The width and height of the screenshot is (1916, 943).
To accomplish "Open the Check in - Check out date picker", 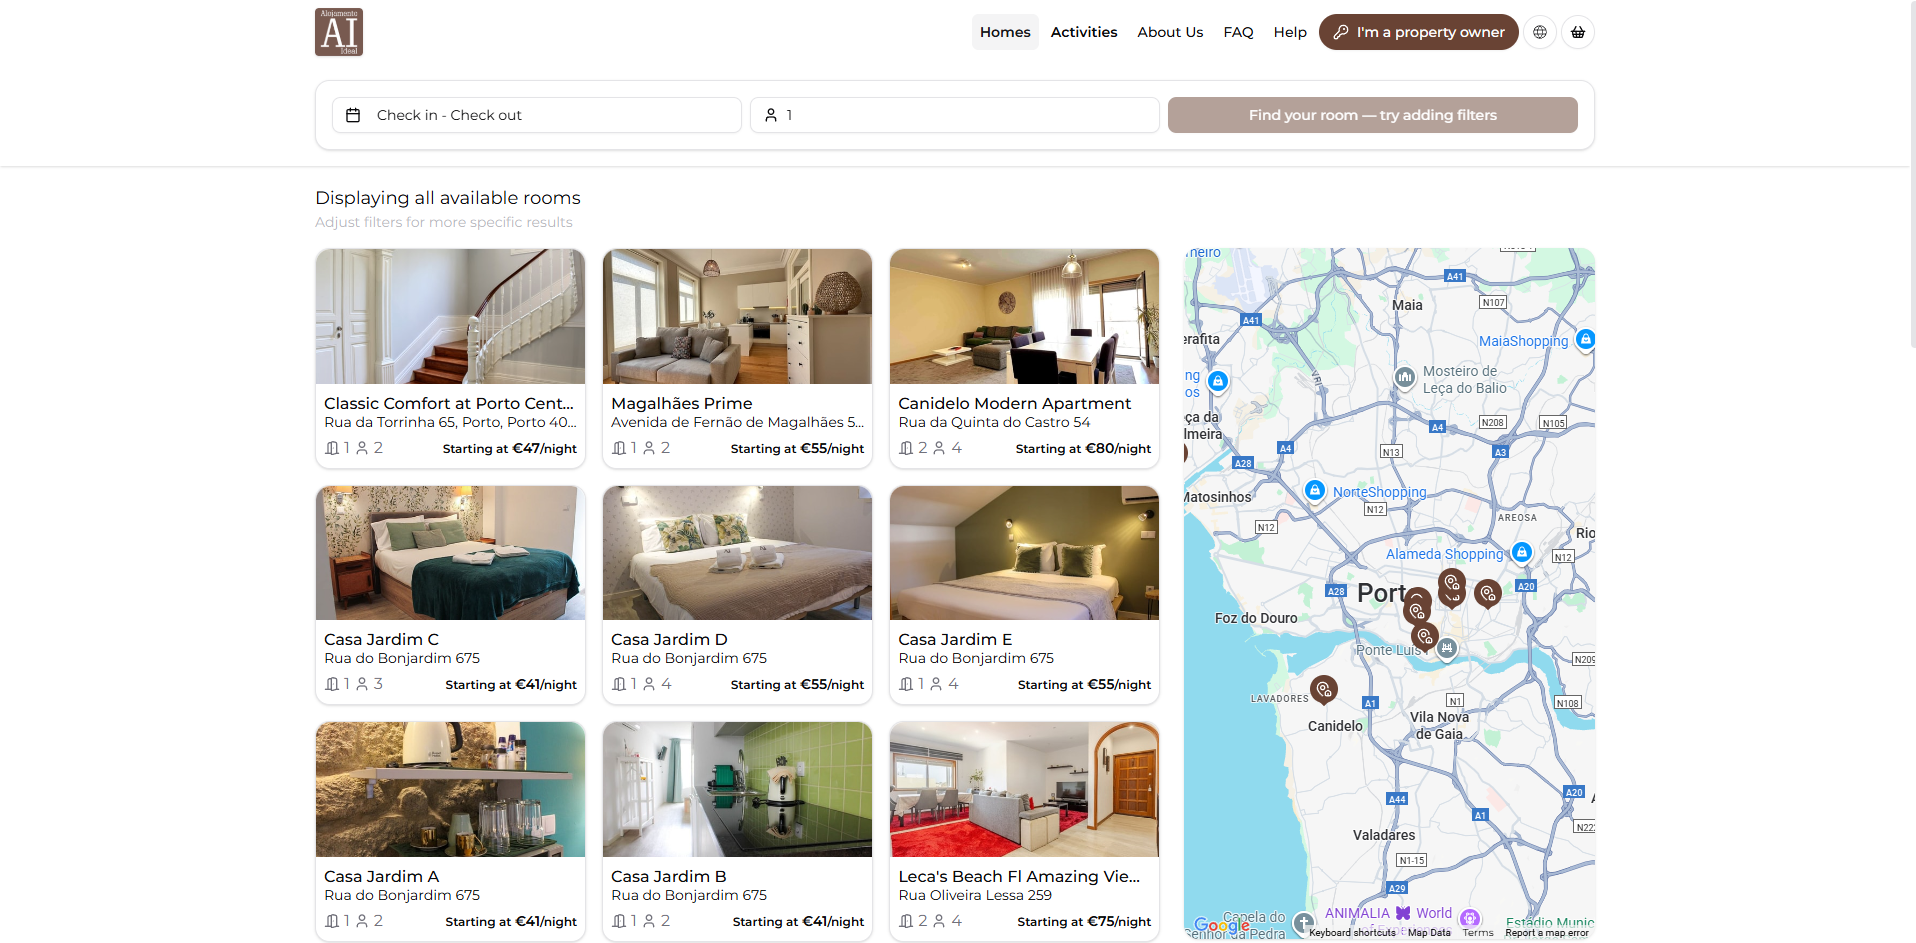I will point(537,115).
